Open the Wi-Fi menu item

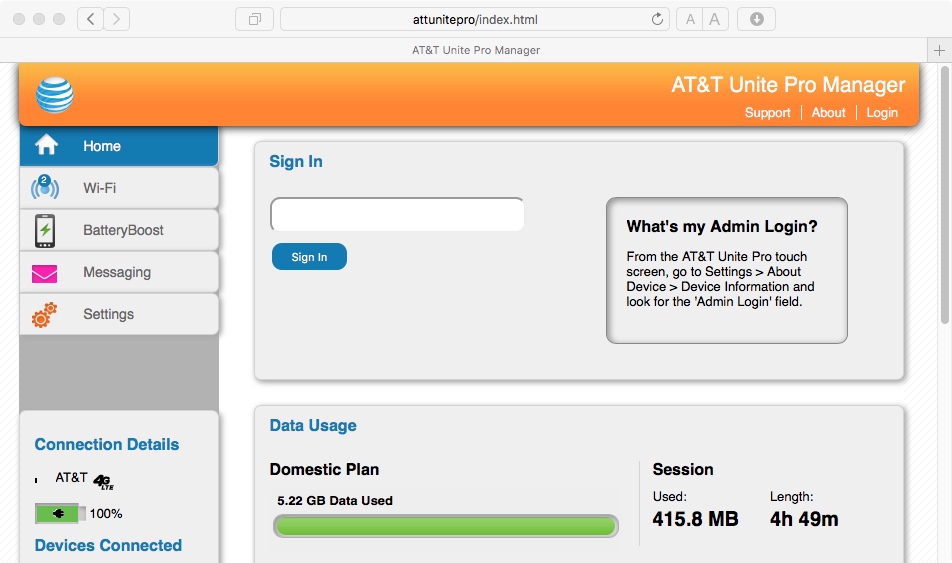point(100,188)
